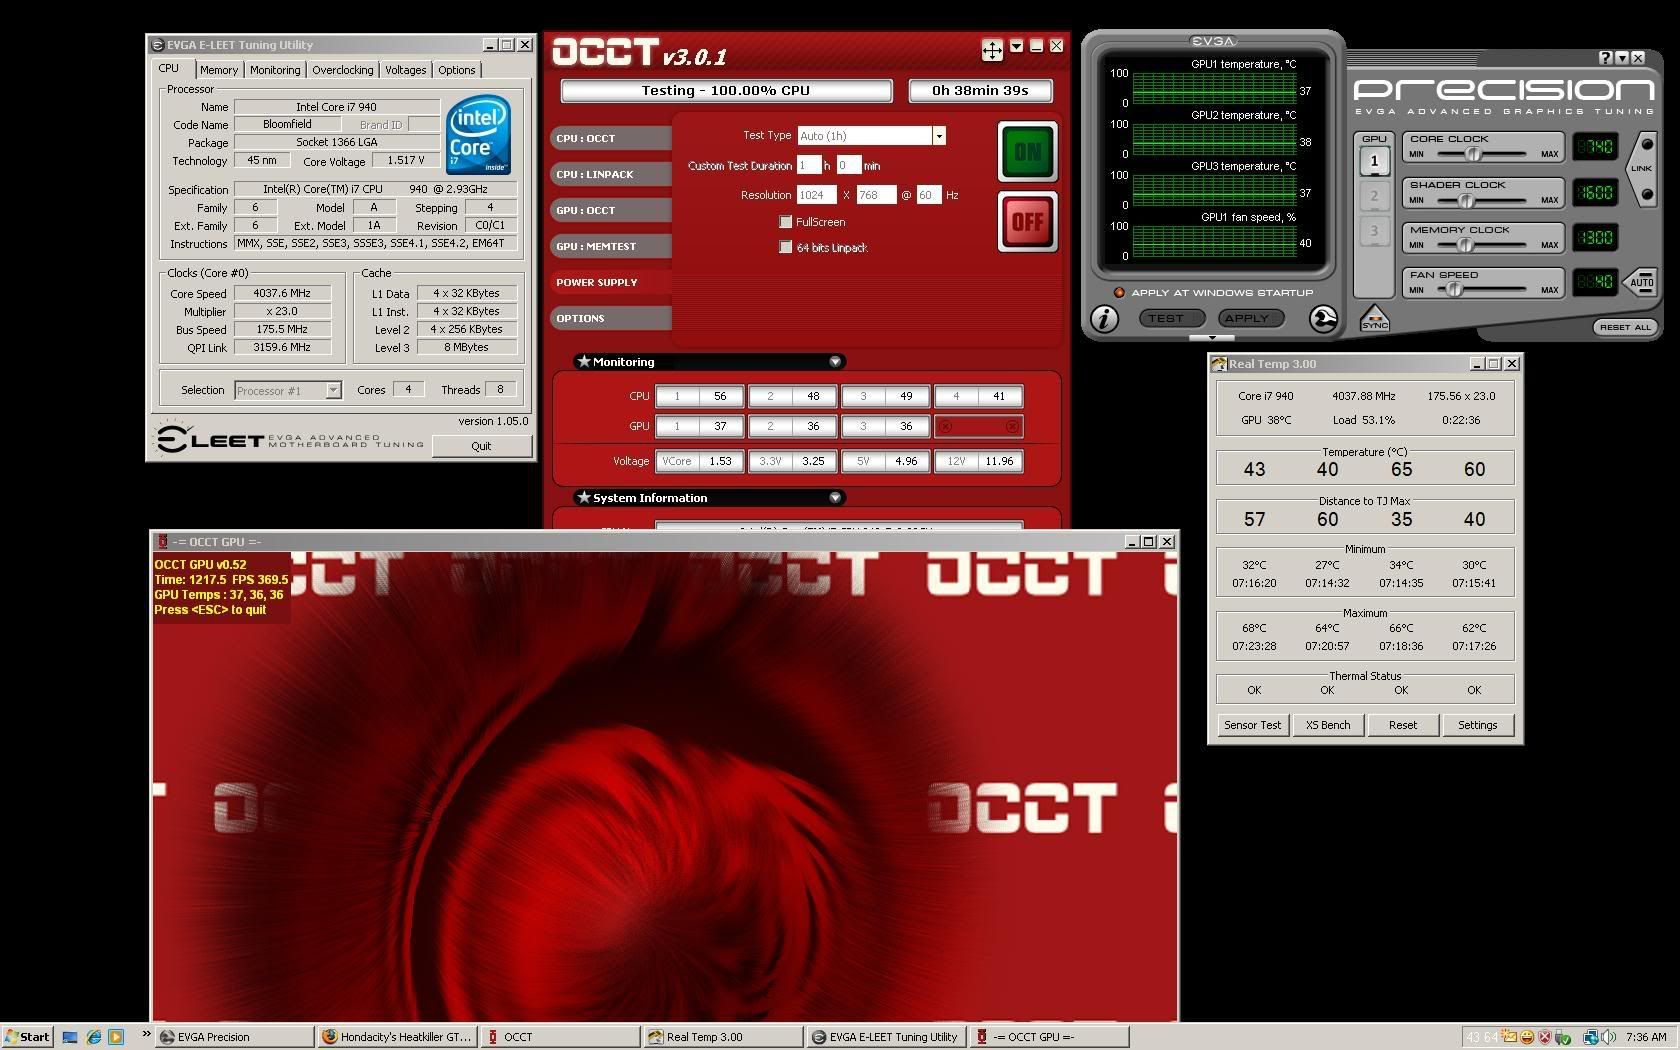Open the Processor #1 selection dropdown
This screenshot has width=1680, height=1050.
(333, 390)
